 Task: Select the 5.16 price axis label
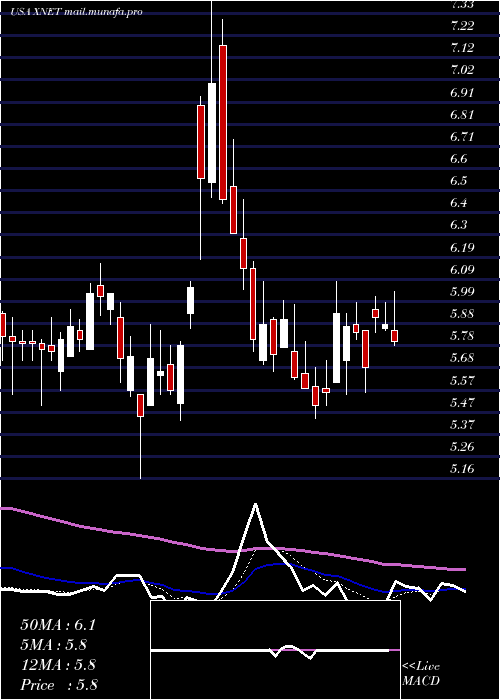462,469
